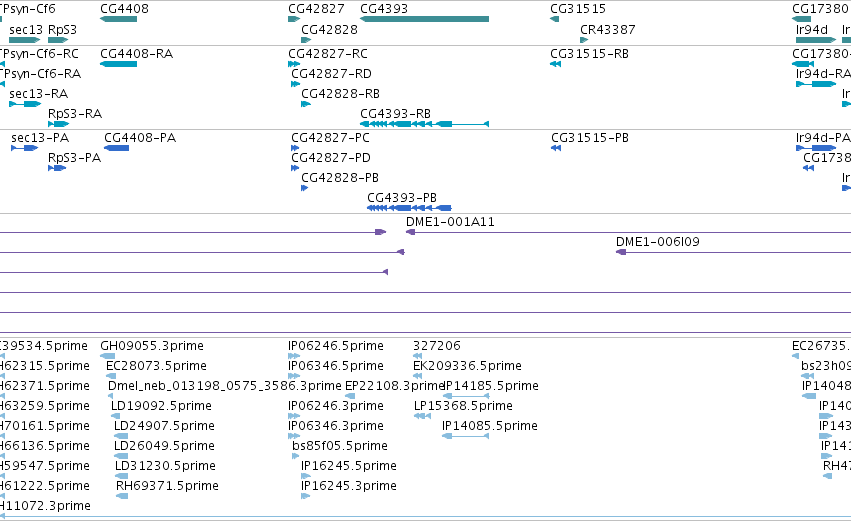
Task: Select protein sec13-PA
Action: 40,138
